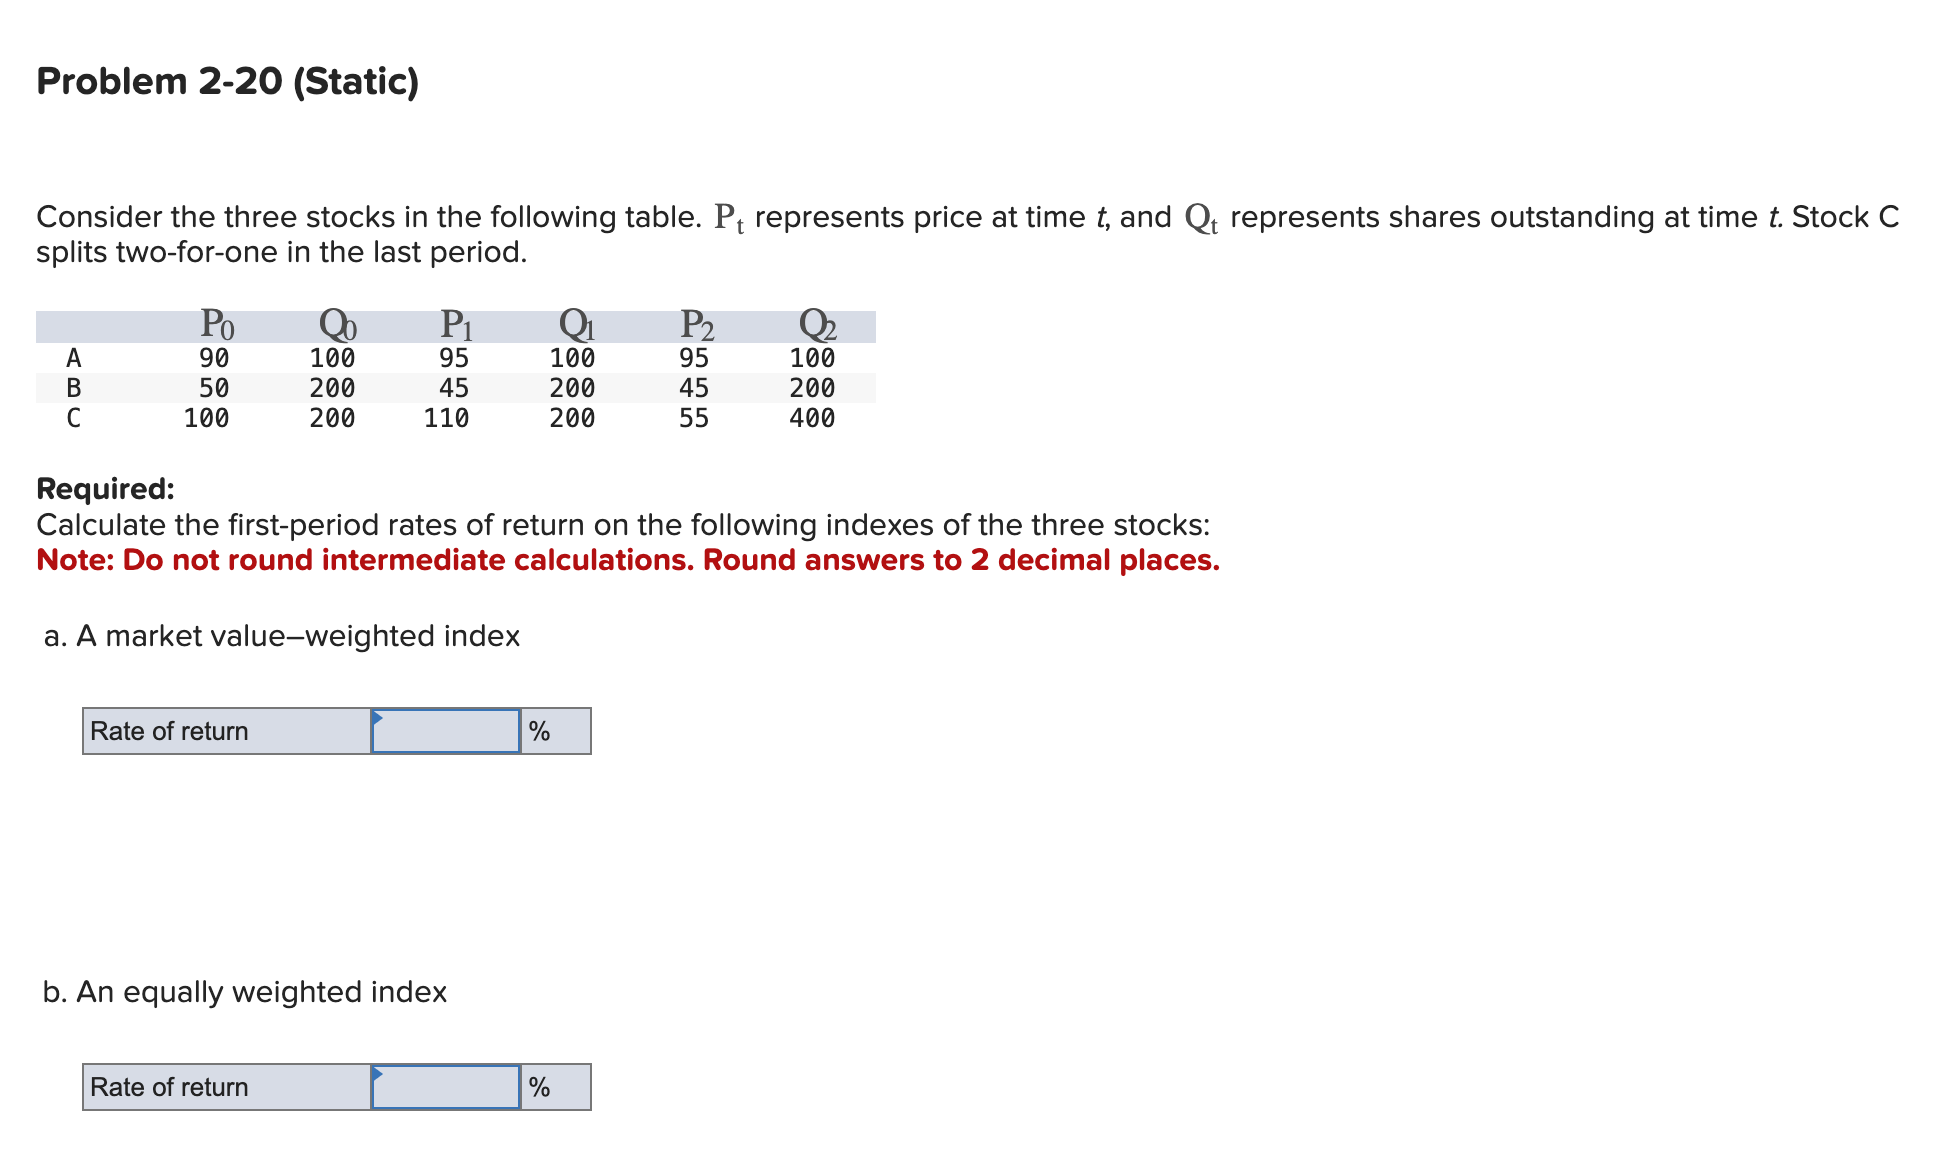Click the first % symbol label
The height and width of the screenshot is (1166, 1942).
tap(541, 731)
